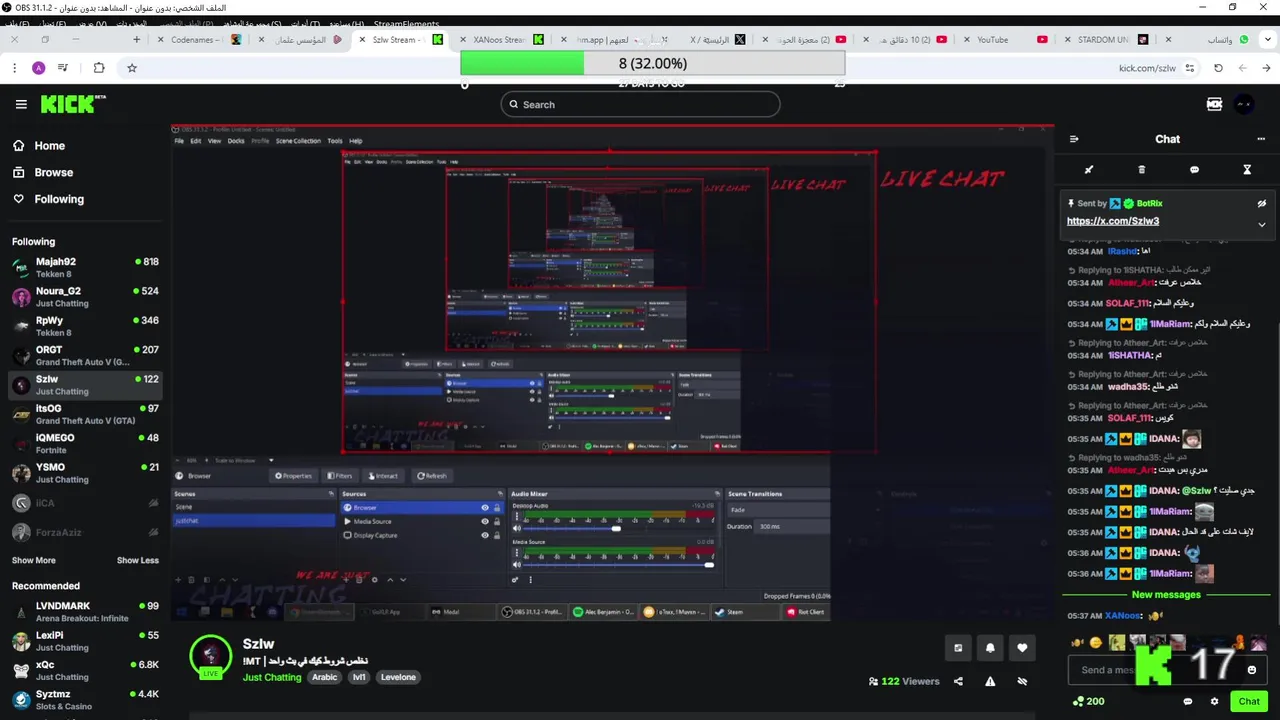Open the Kick sidebar hamburger menu
The width and height of the screenshot is (1280, 720).
click(x=21, y=104)
